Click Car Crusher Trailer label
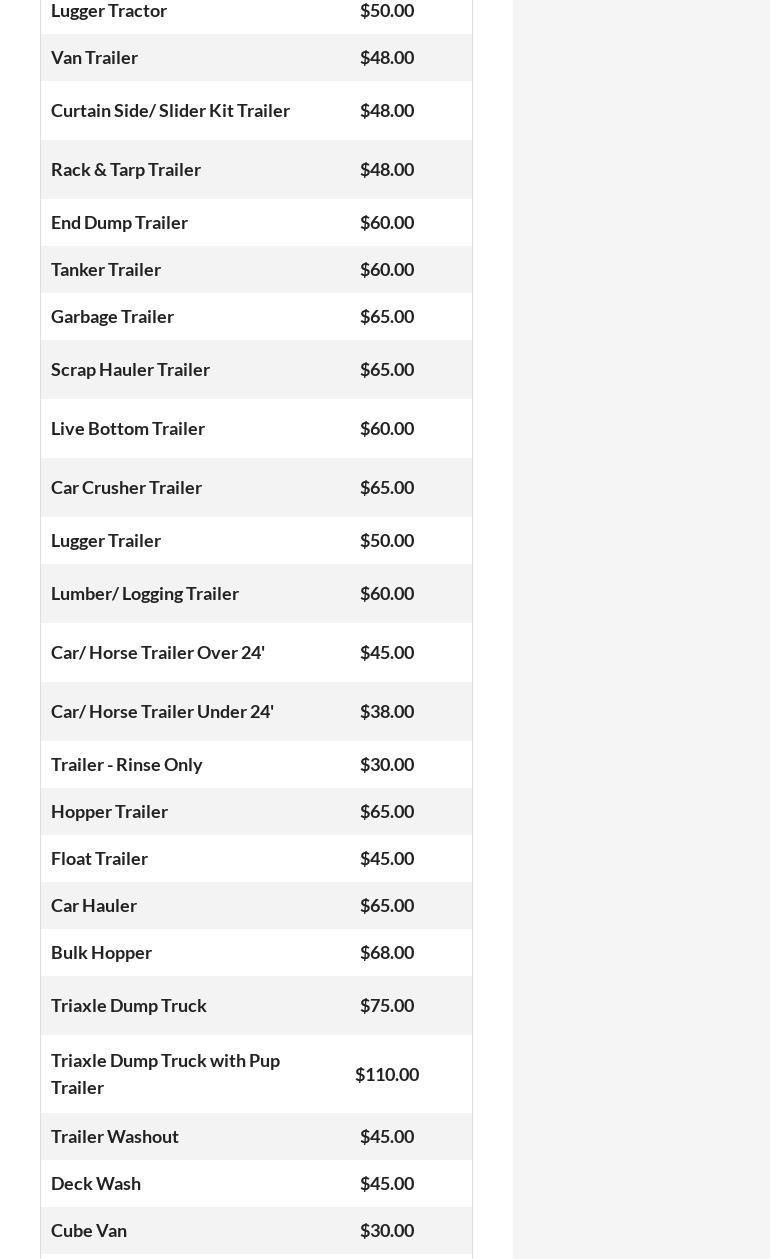Image resolution: width=770 pixels, height=1259 pixels. (126, 488)
